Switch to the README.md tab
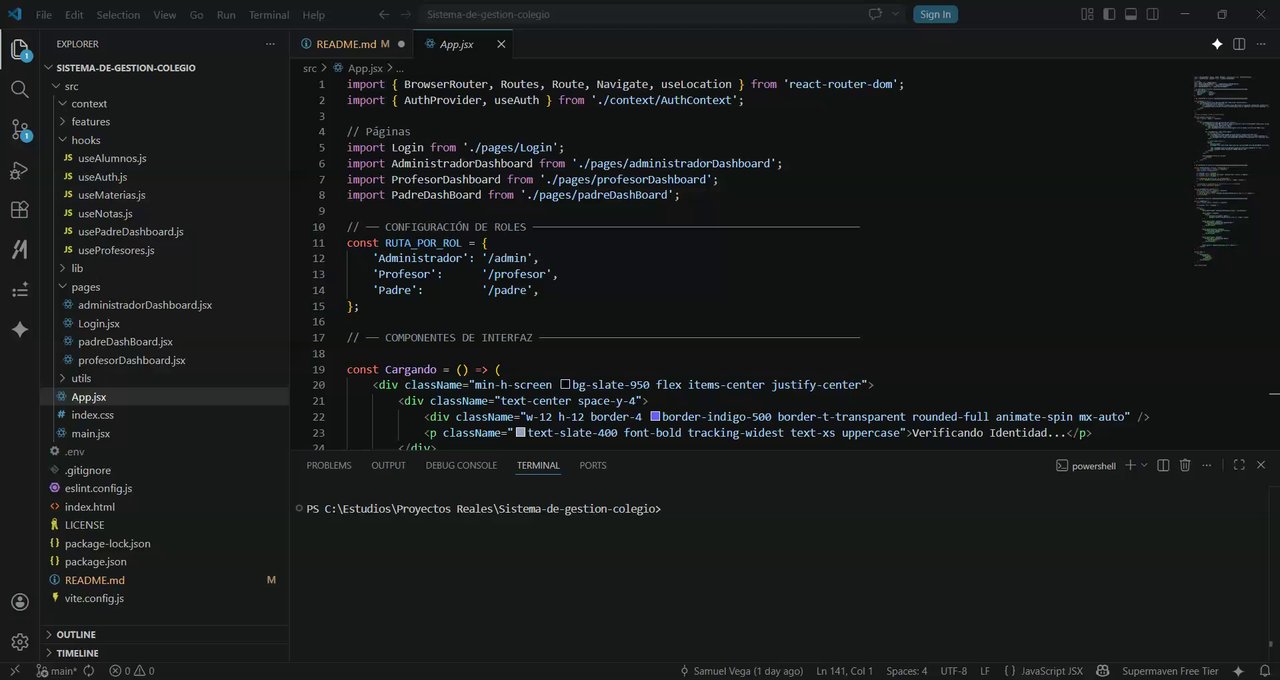Screen dimensions: 1280x680 click(x=346, y=44)
